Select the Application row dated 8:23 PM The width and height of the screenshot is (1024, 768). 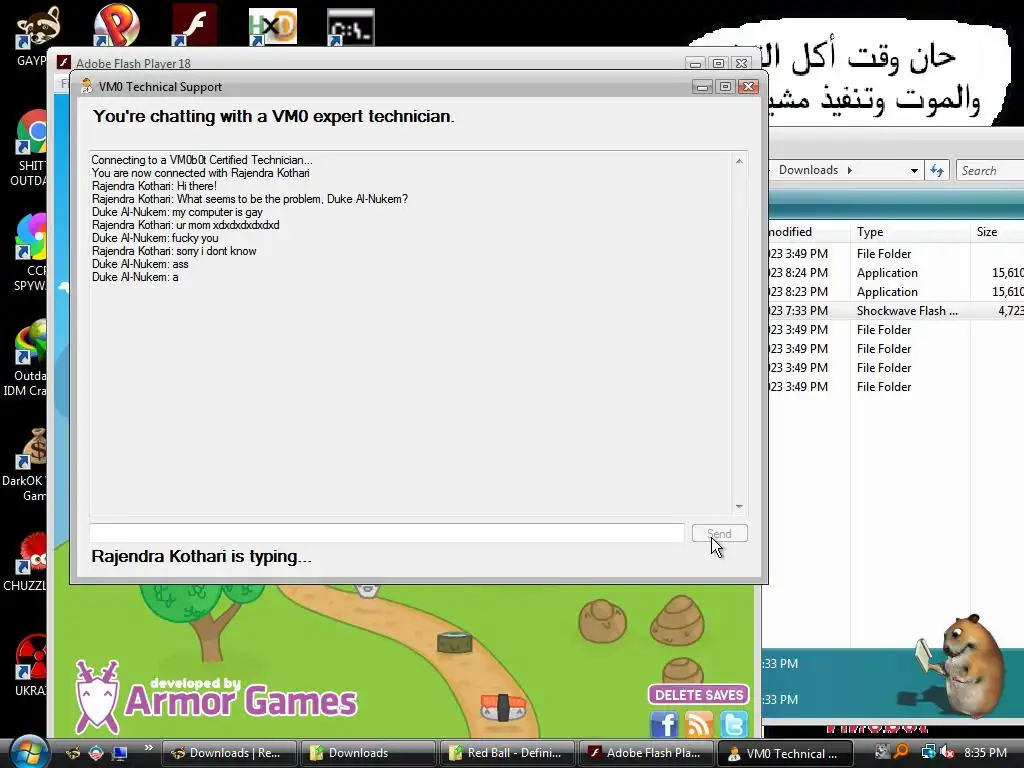coord(896,292)
